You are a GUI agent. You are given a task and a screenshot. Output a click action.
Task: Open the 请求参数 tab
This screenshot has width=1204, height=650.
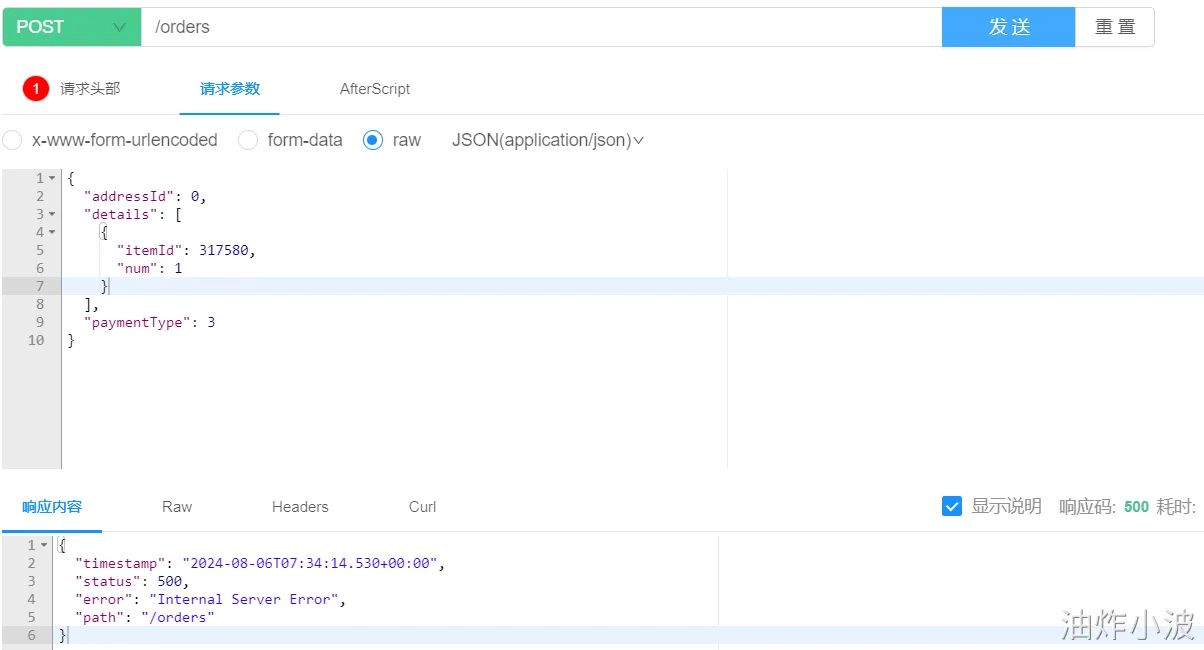[x=230, y=89]
